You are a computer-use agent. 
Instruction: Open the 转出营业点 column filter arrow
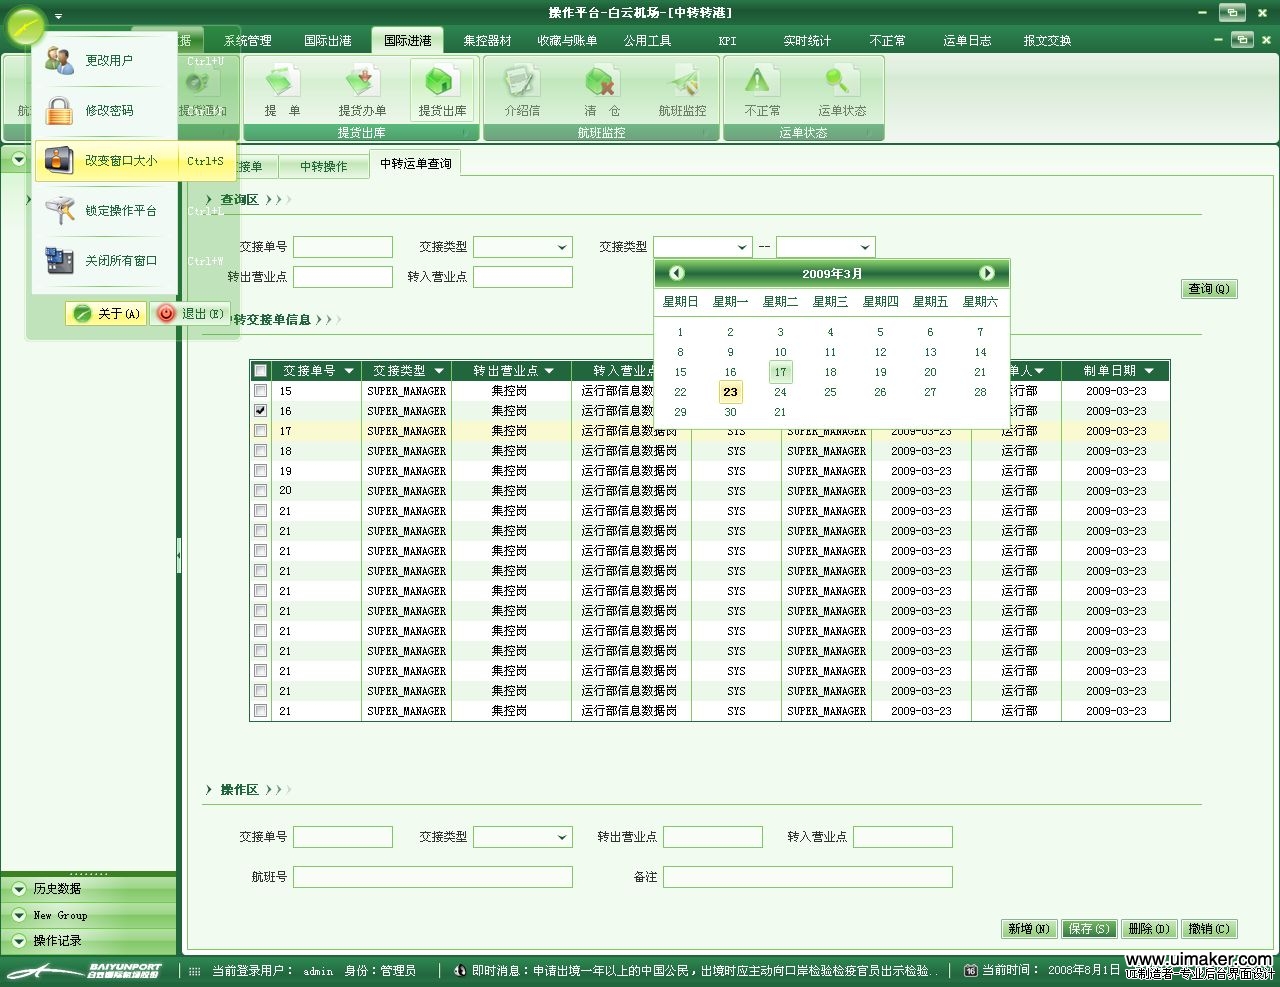(x=549, y=371)
